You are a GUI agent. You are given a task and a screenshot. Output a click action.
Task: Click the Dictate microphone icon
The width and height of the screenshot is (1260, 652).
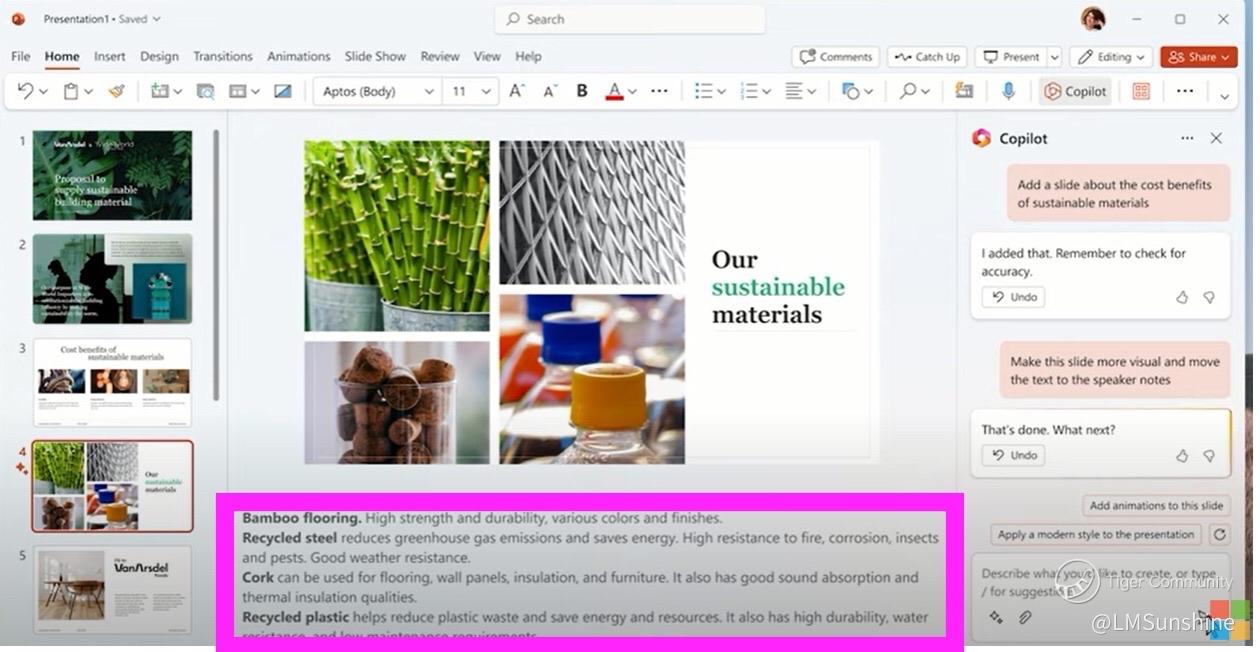point(1008,91)
